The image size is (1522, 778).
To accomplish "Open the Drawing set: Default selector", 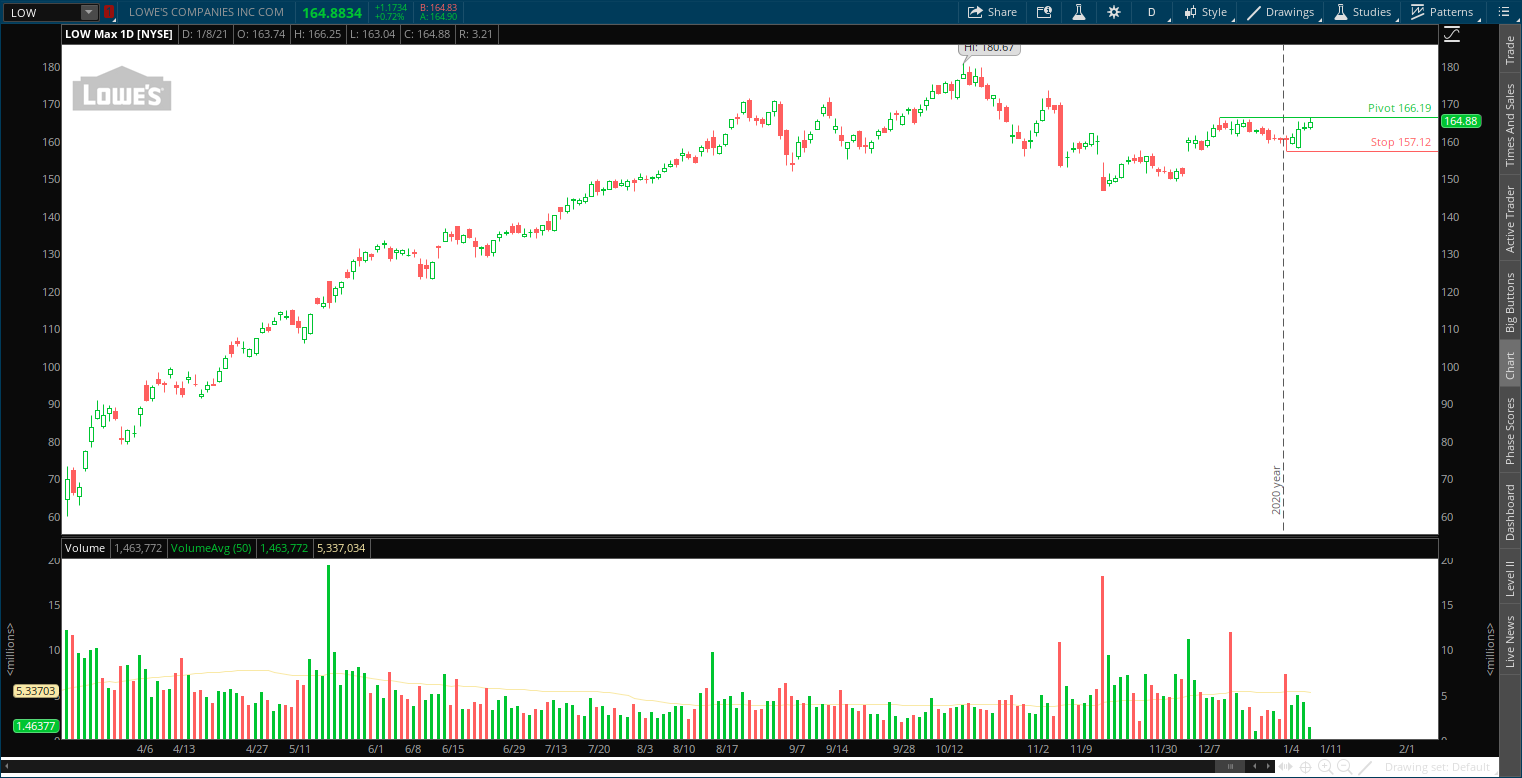I will pyautogui.click(x=1439, y=767).
